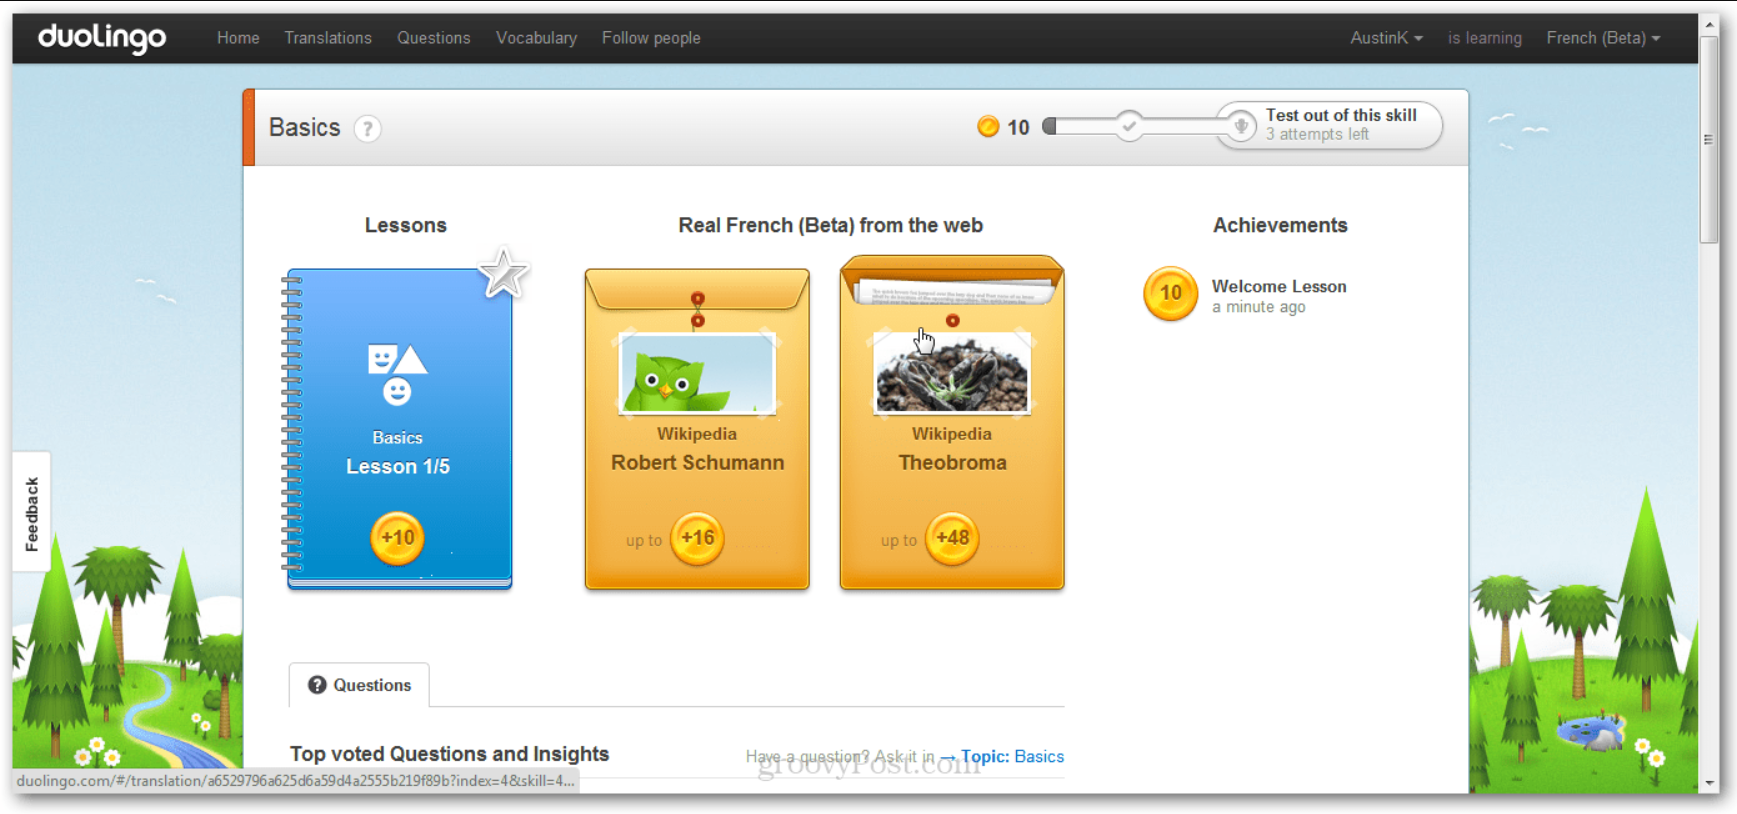Click the Basics help question mark icon
The height and width of the screenshot is (814, 1737).
(367, 129)
